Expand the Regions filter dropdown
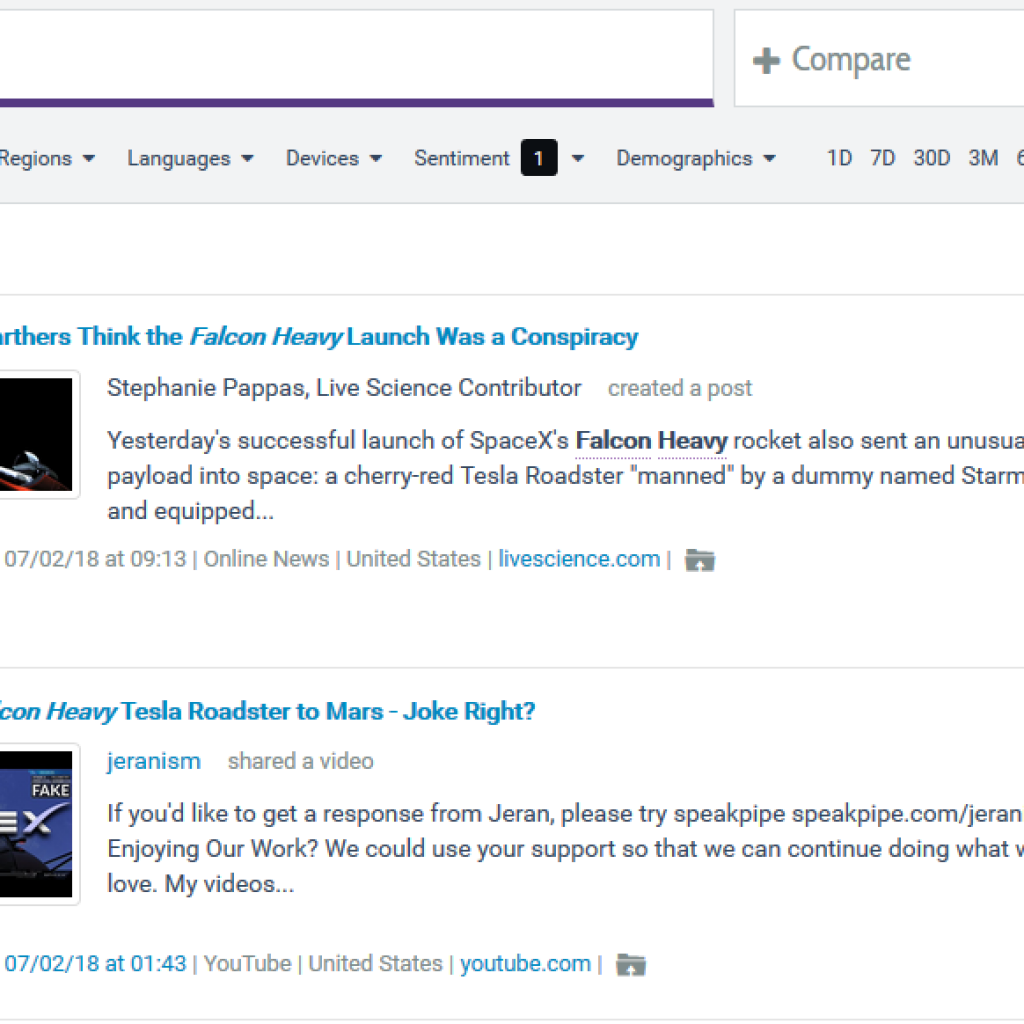 tap(48, 158)
